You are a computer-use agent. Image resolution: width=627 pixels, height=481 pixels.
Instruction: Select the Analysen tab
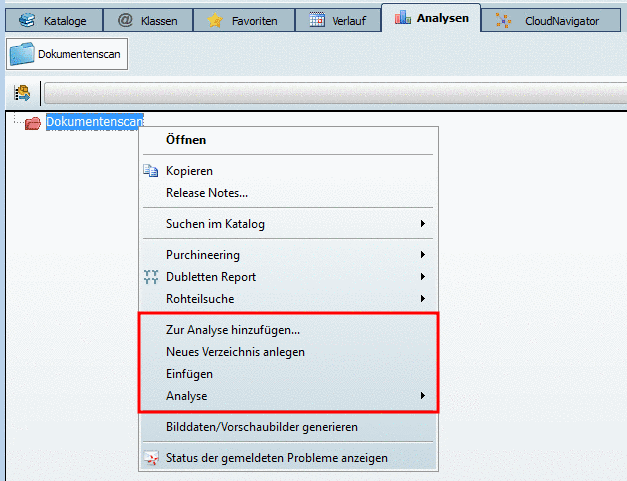click(431, 18)
